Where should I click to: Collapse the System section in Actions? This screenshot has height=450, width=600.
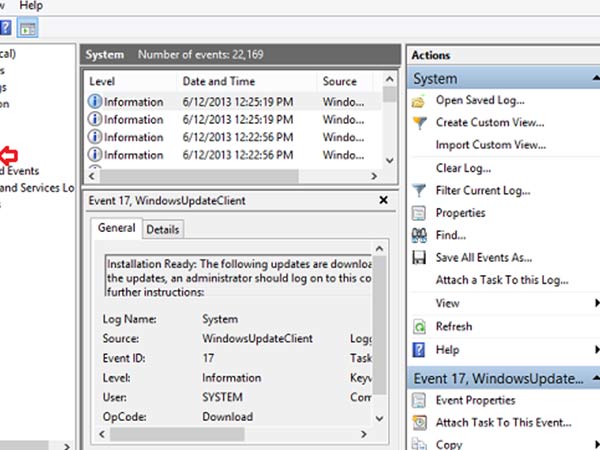point(595,78)
